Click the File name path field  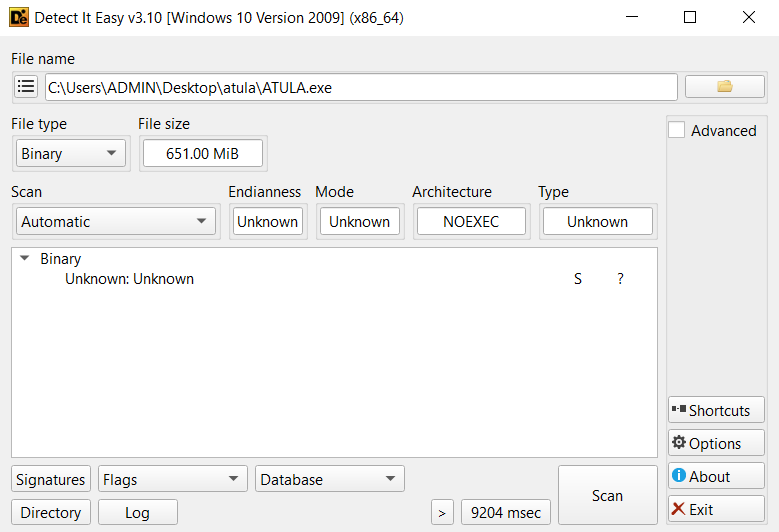tap(360, 87)
